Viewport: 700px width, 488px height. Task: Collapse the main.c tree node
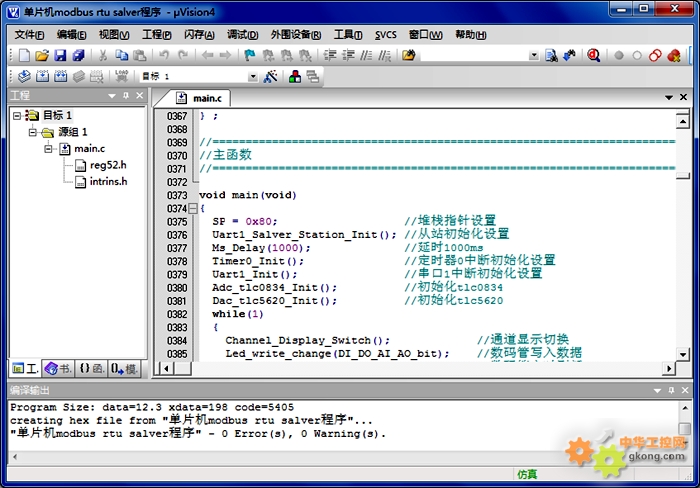(49, 149)
